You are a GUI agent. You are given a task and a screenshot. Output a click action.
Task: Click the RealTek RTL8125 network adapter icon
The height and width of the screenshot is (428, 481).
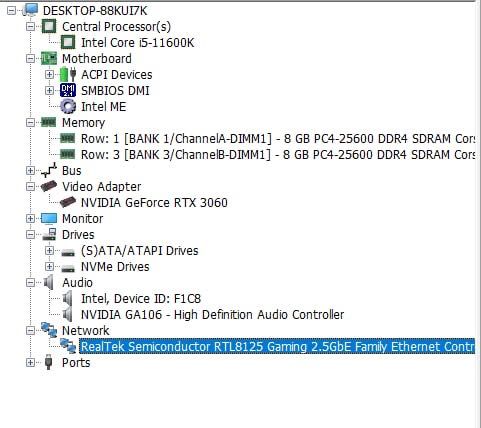click(x=68, y=346)
